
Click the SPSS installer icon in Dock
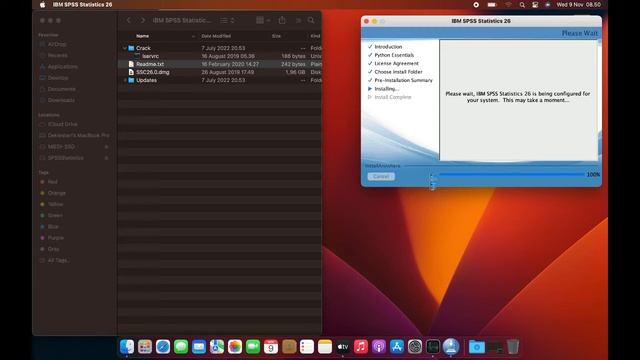[x=451, y=347]
